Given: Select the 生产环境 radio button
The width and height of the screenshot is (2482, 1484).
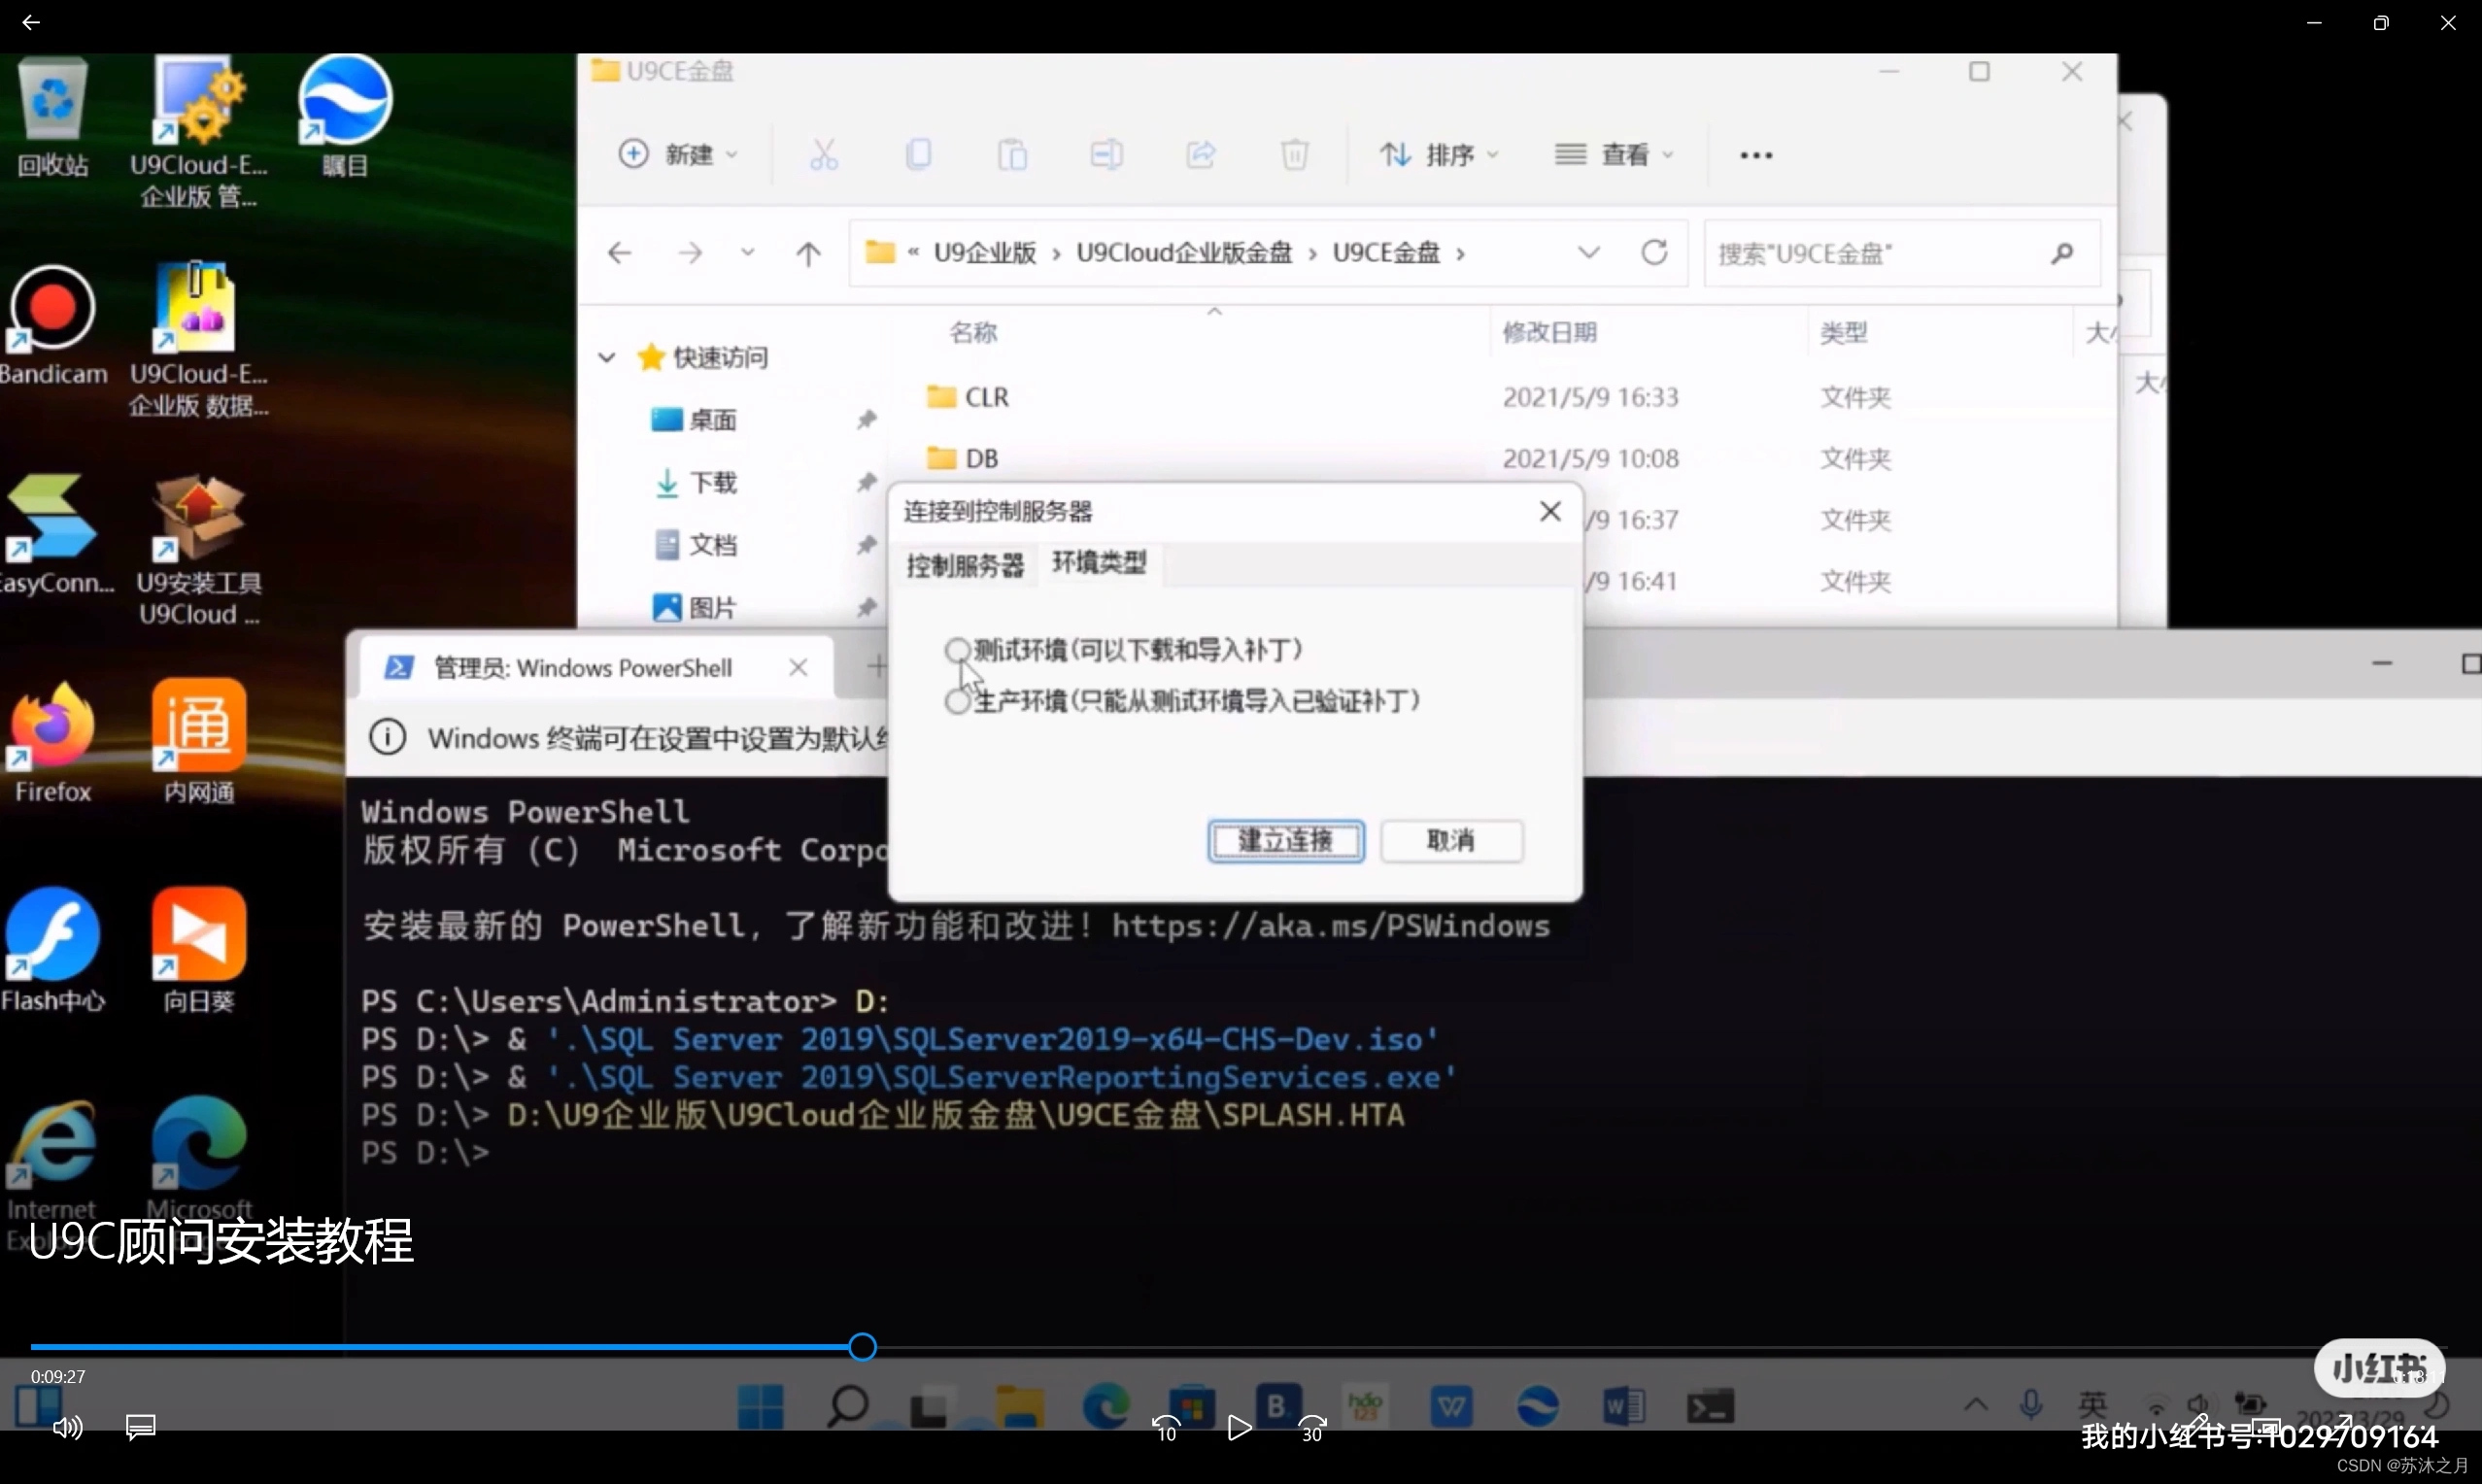Looking at the screenshot, I should 957,701.
